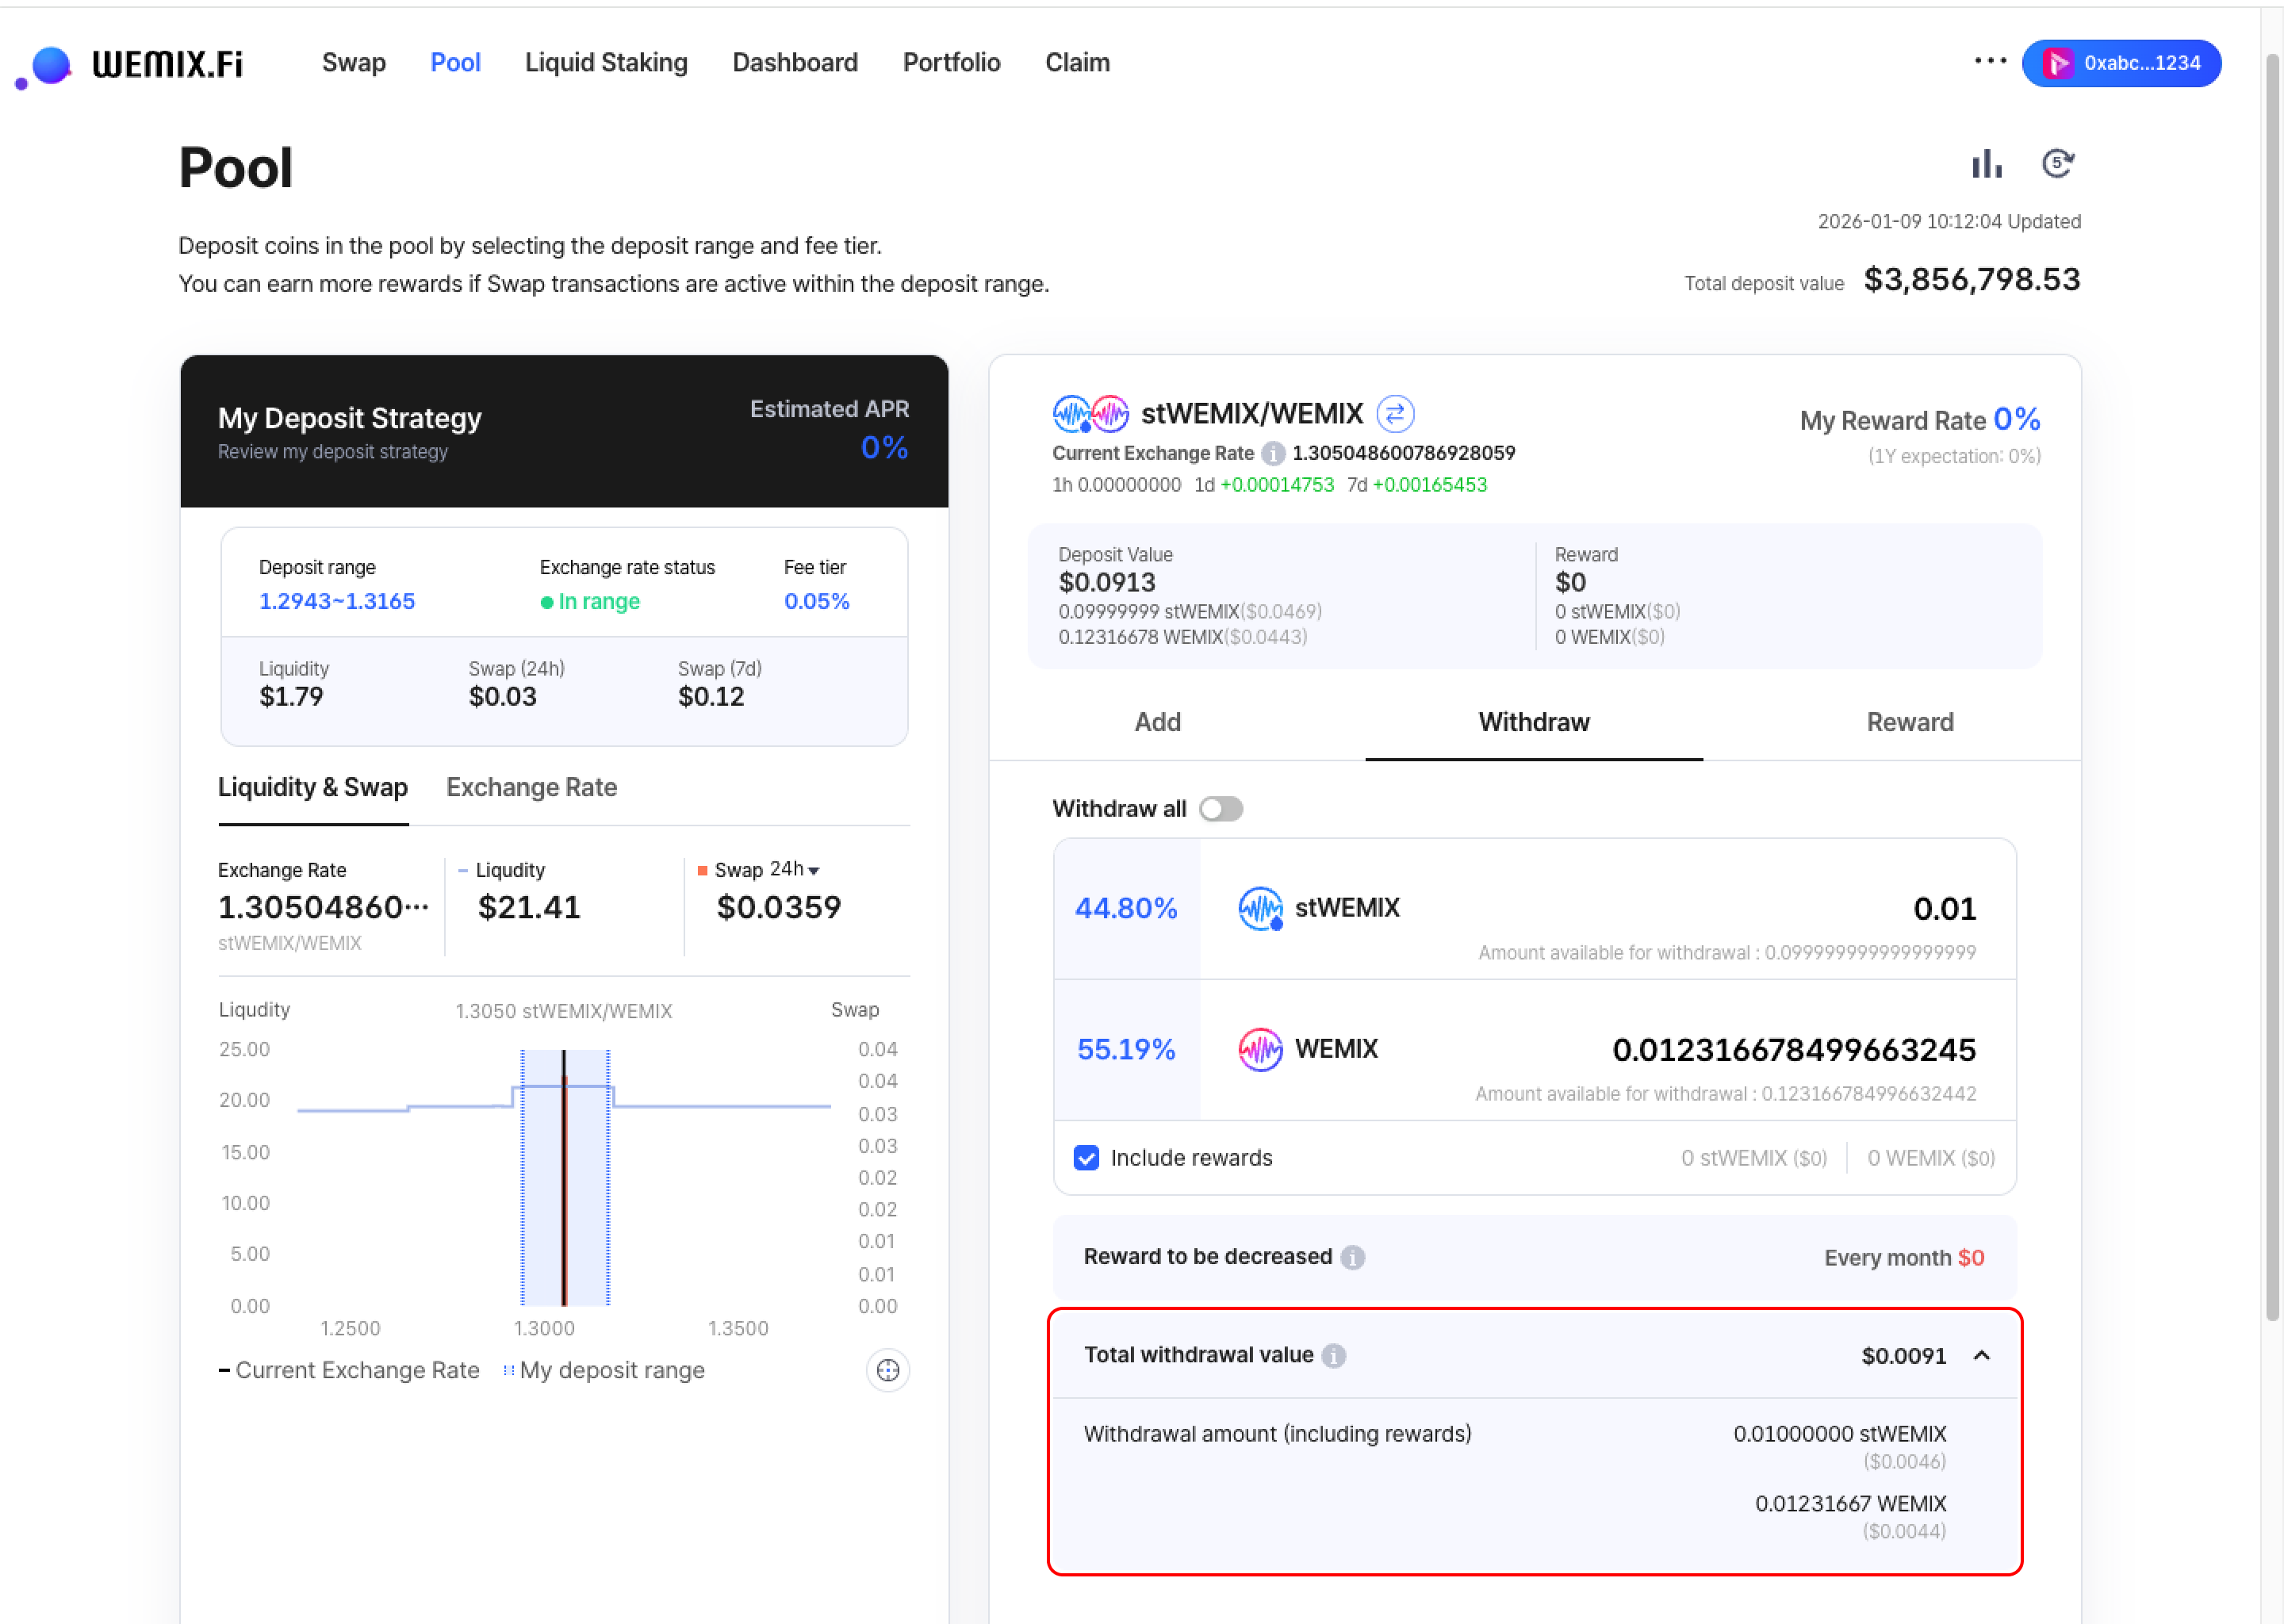Click the 5-second auto-refresh icon
This screenshot has height=1624, width=2284.
[x=2057, y=163]
